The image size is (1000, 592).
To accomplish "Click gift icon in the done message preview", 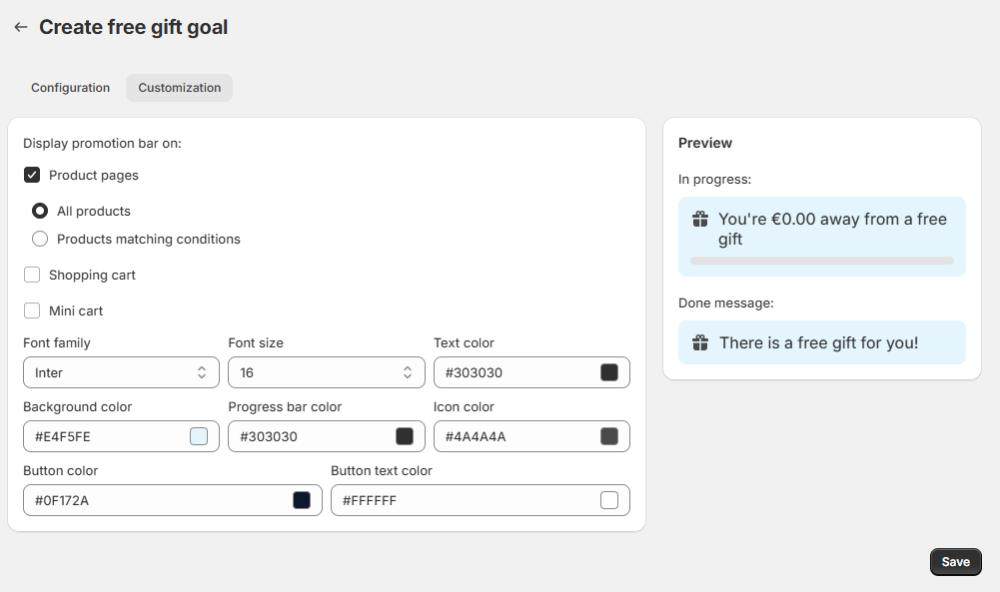I will tap(700, 343).
